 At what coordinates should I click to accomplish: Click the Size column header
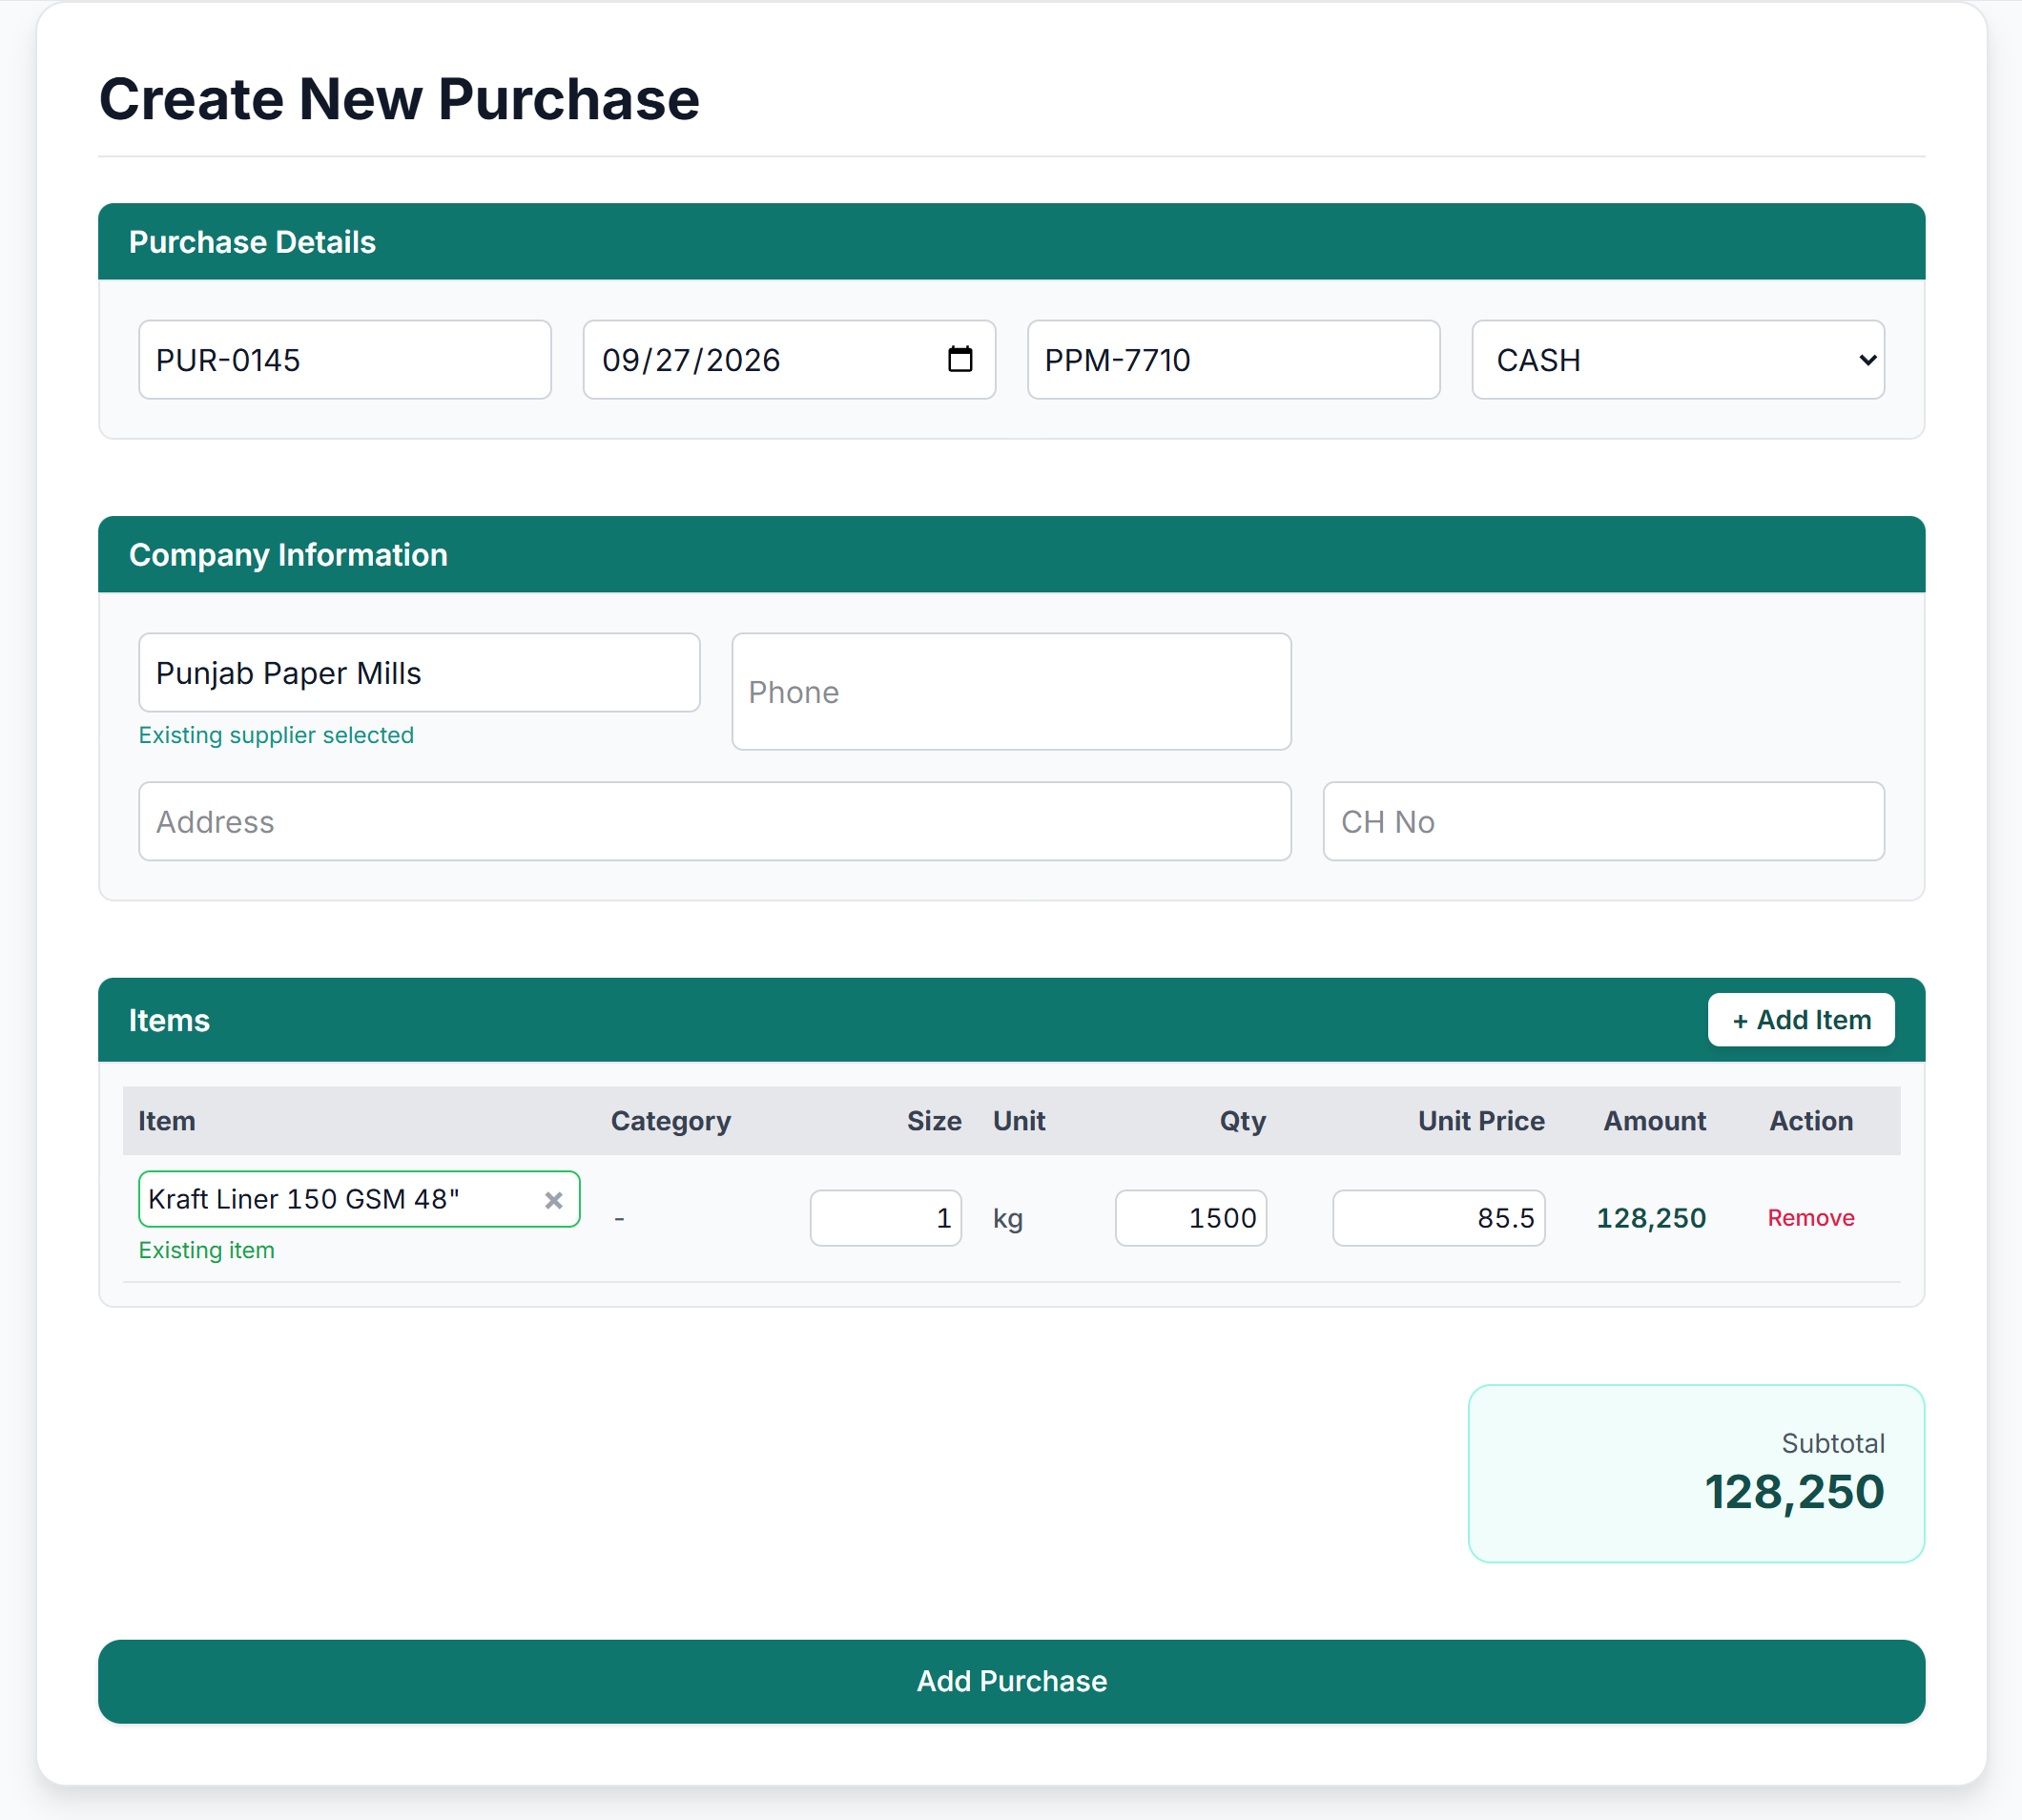pyautogui.click(x=933, y=1121)
